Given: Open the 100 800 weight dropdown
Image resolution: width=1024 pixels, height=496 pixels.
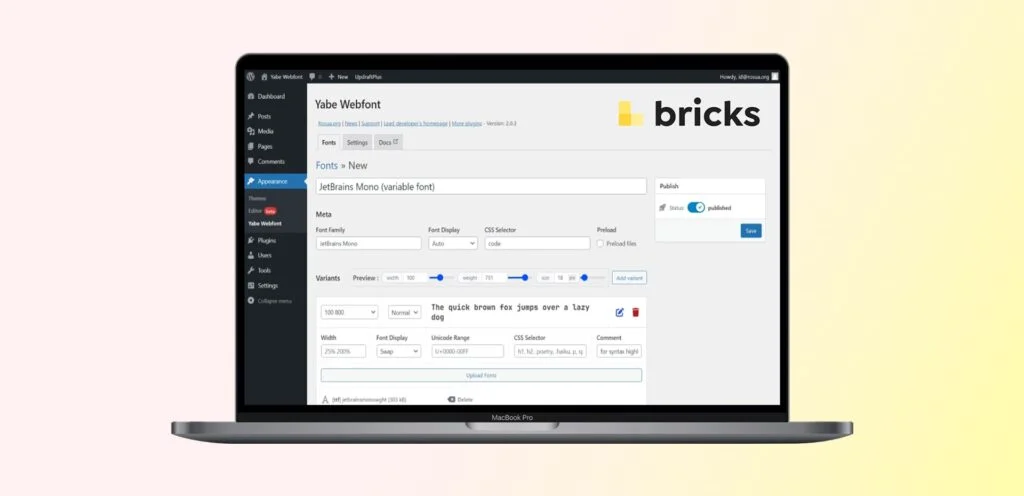Looking at the screenshot, I should [x=349, y=313].
